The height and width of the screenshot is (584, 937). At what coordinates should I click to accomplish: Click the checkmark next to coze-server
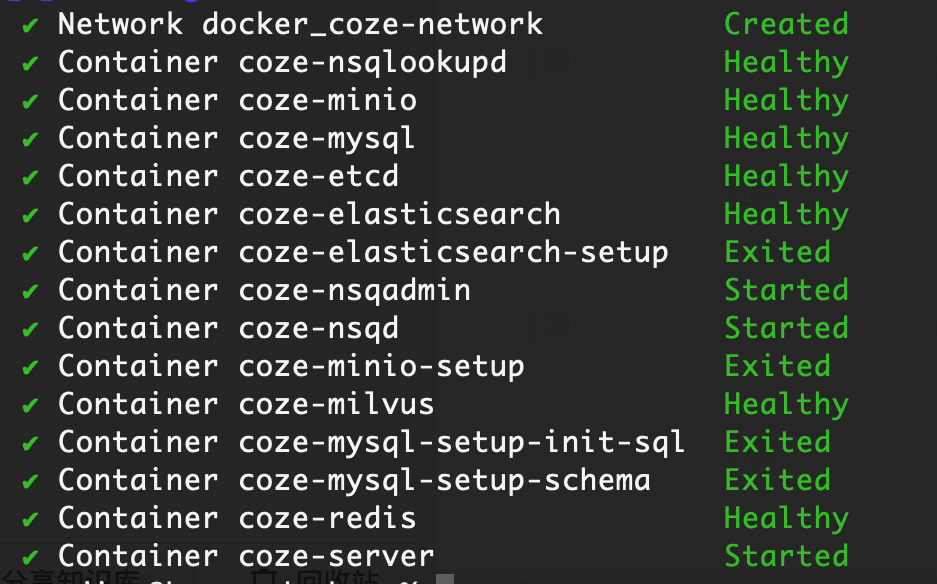pyautogui.click(x=30, y=558)
